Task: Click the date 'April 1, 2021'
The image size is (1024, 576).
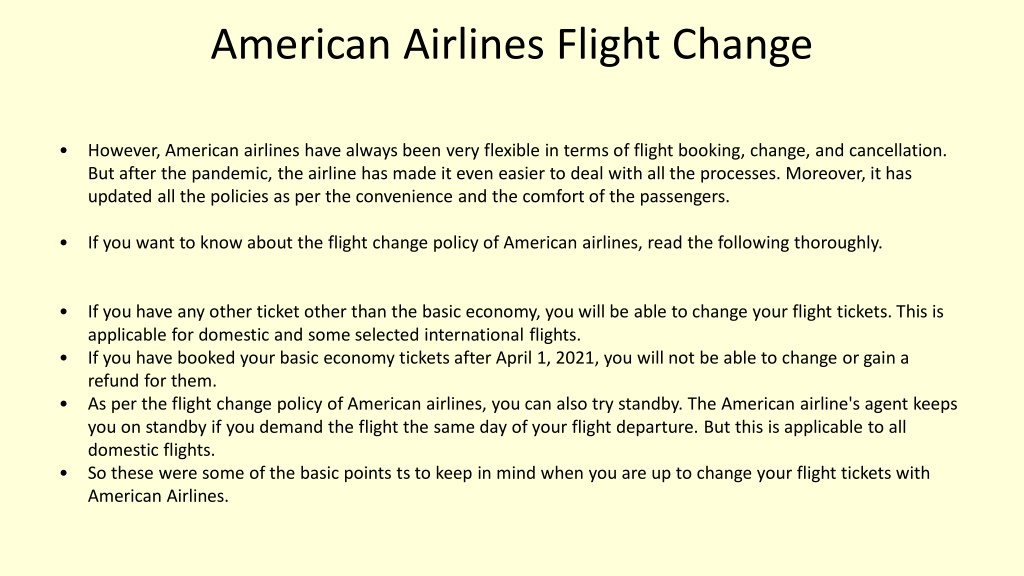Action: pyautogui.click(x=547, y=358)
